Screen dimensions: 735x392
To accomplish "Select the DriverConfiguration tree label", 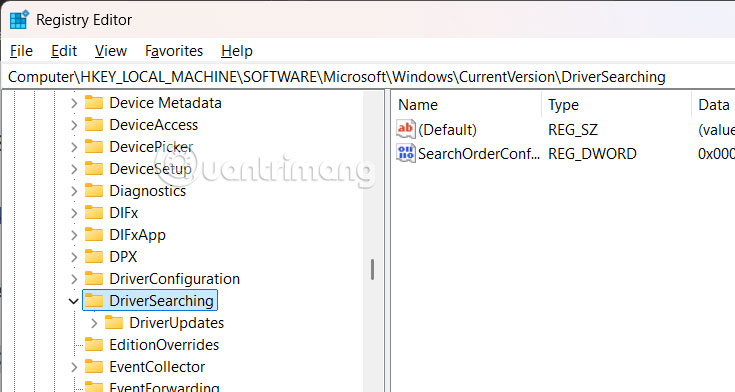I will click(174, 279).
